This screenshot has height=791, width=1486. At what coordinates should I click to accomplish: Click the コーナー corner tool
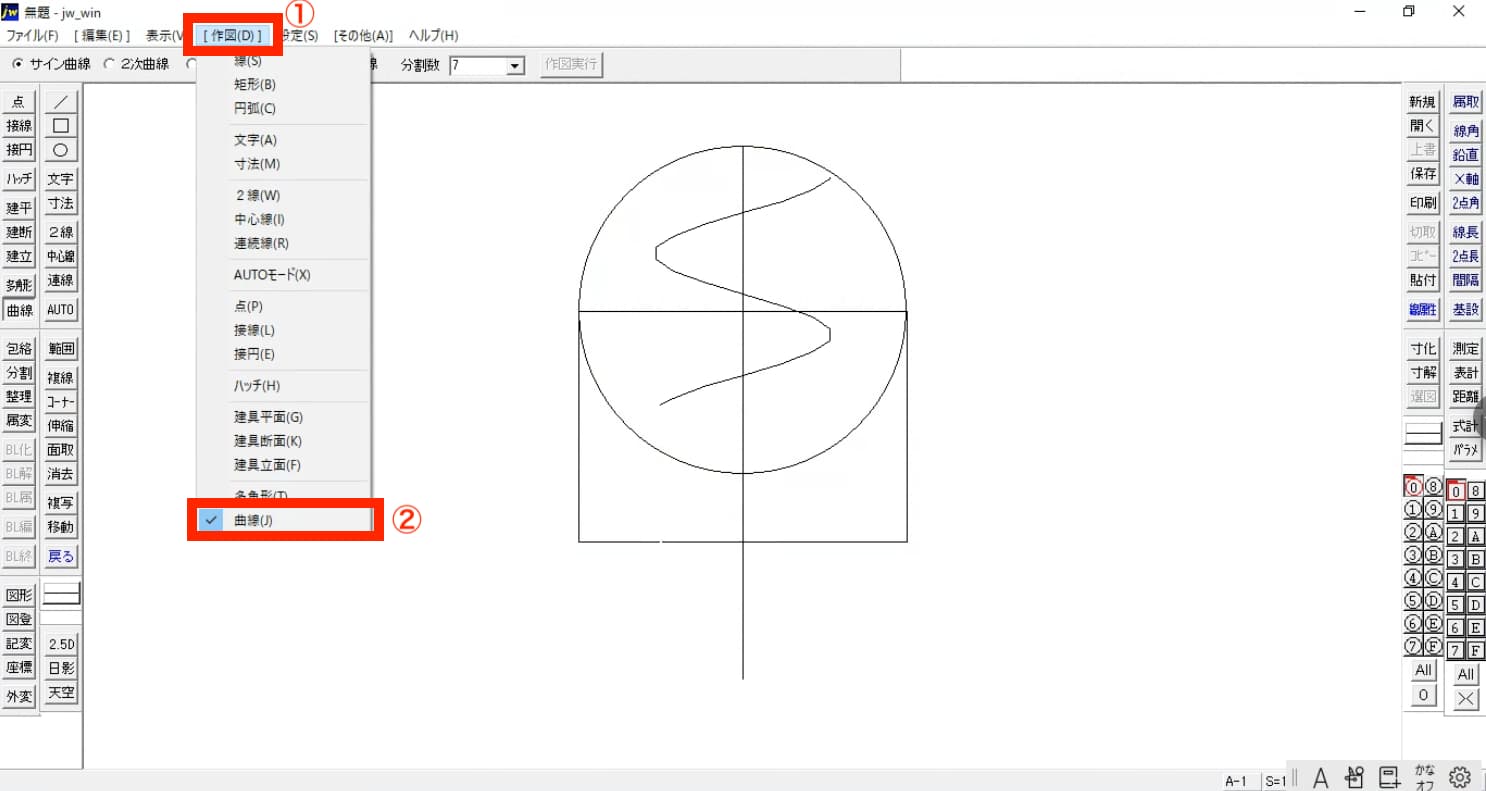point(61,402)
